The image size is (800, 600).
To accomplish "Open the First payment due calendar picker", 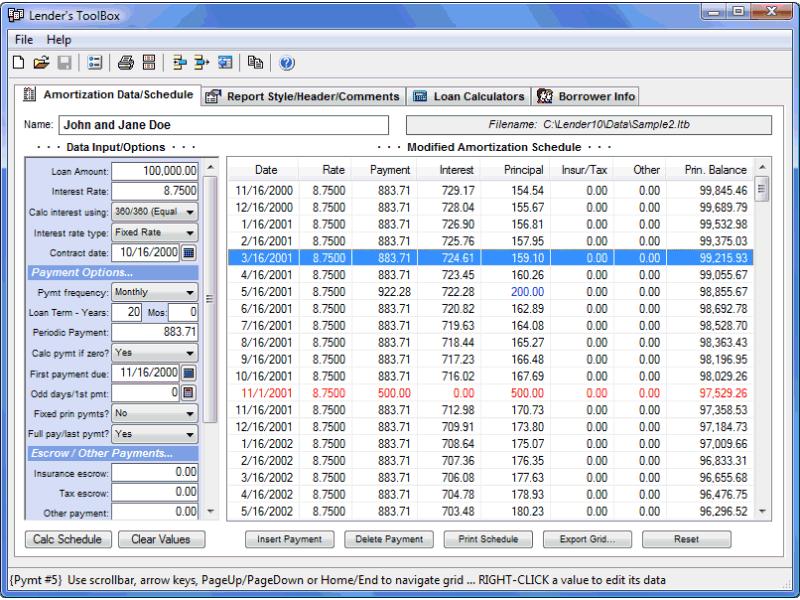I will point(188,373).
